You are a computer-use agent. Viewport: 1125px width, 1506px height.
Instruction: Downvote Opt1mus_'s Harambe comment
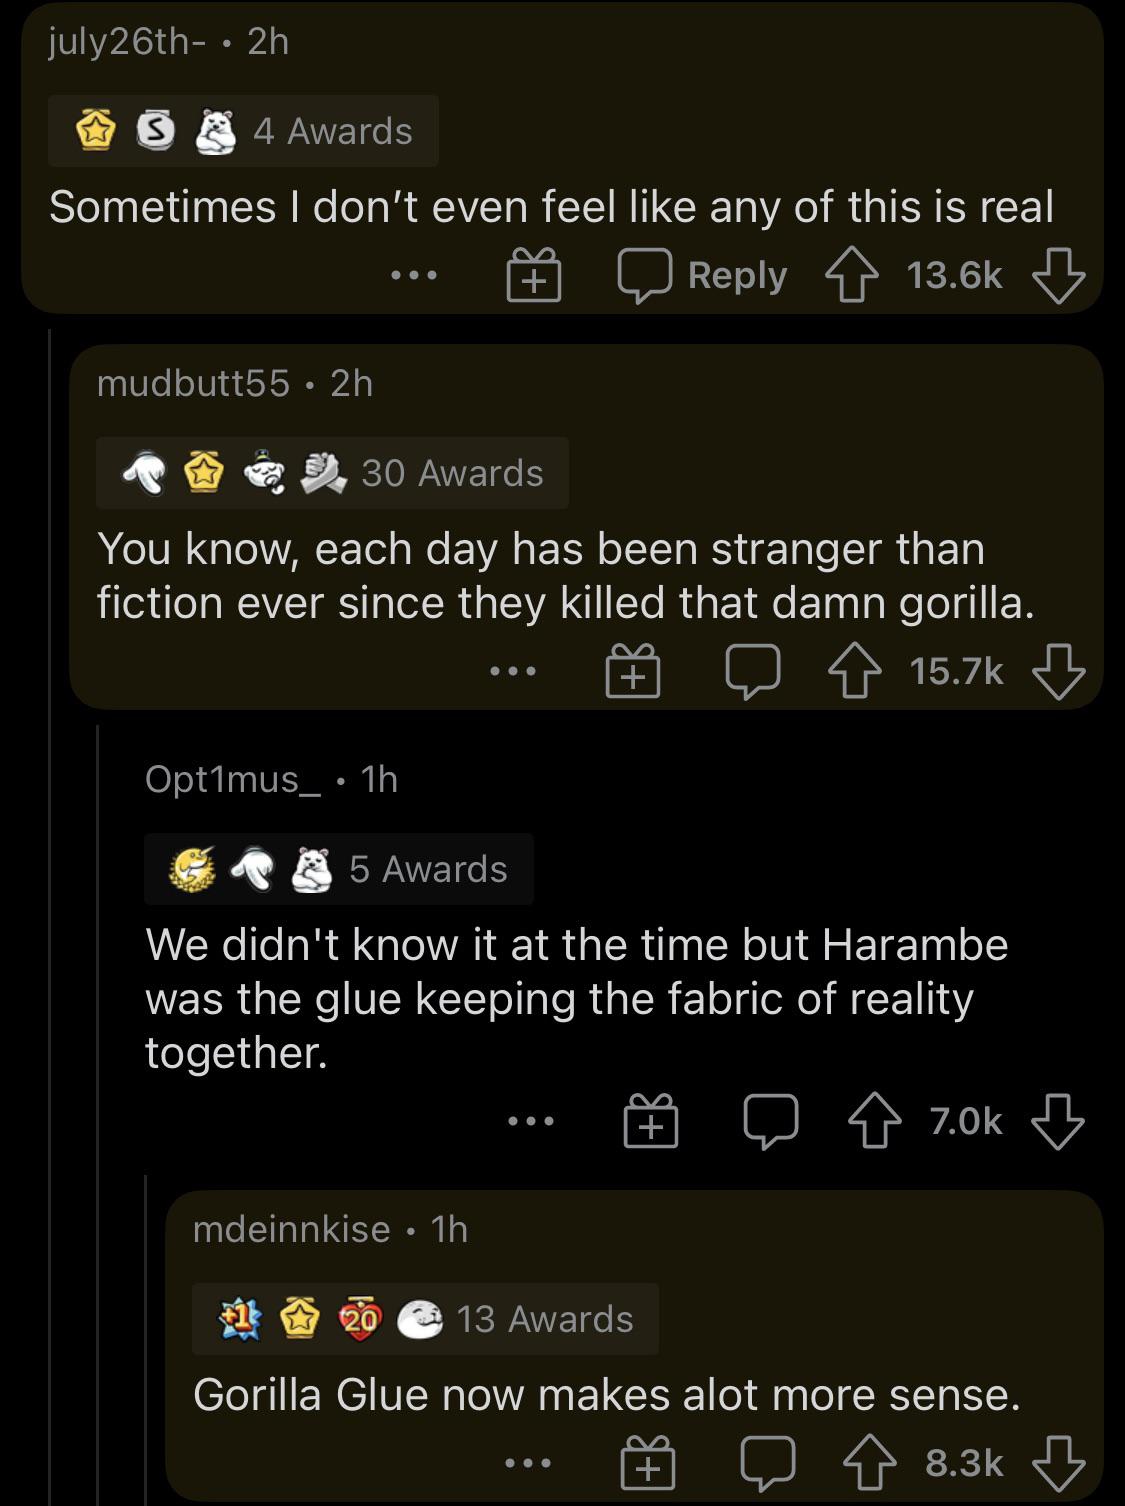click(x=1059, y=1122)
